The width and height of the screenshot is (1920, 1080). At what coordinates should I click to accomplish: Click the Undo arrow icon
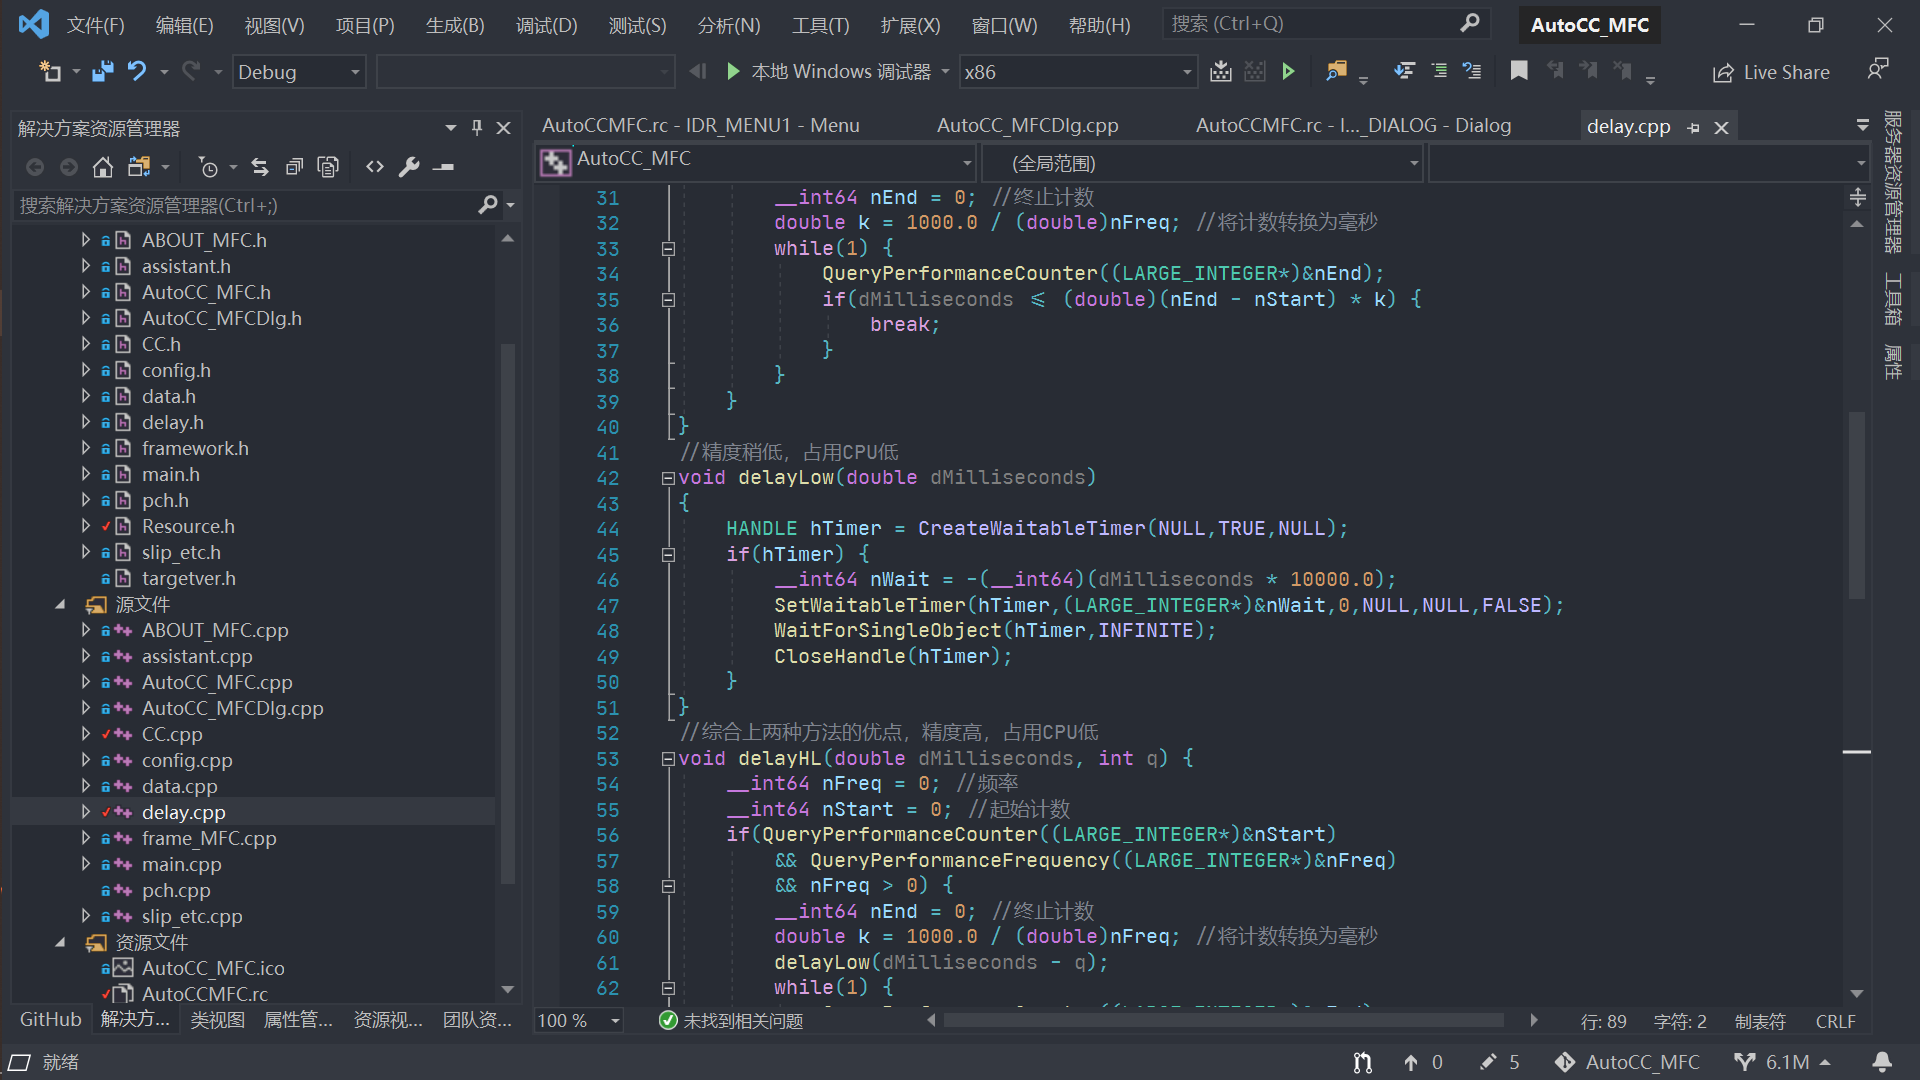137,71
